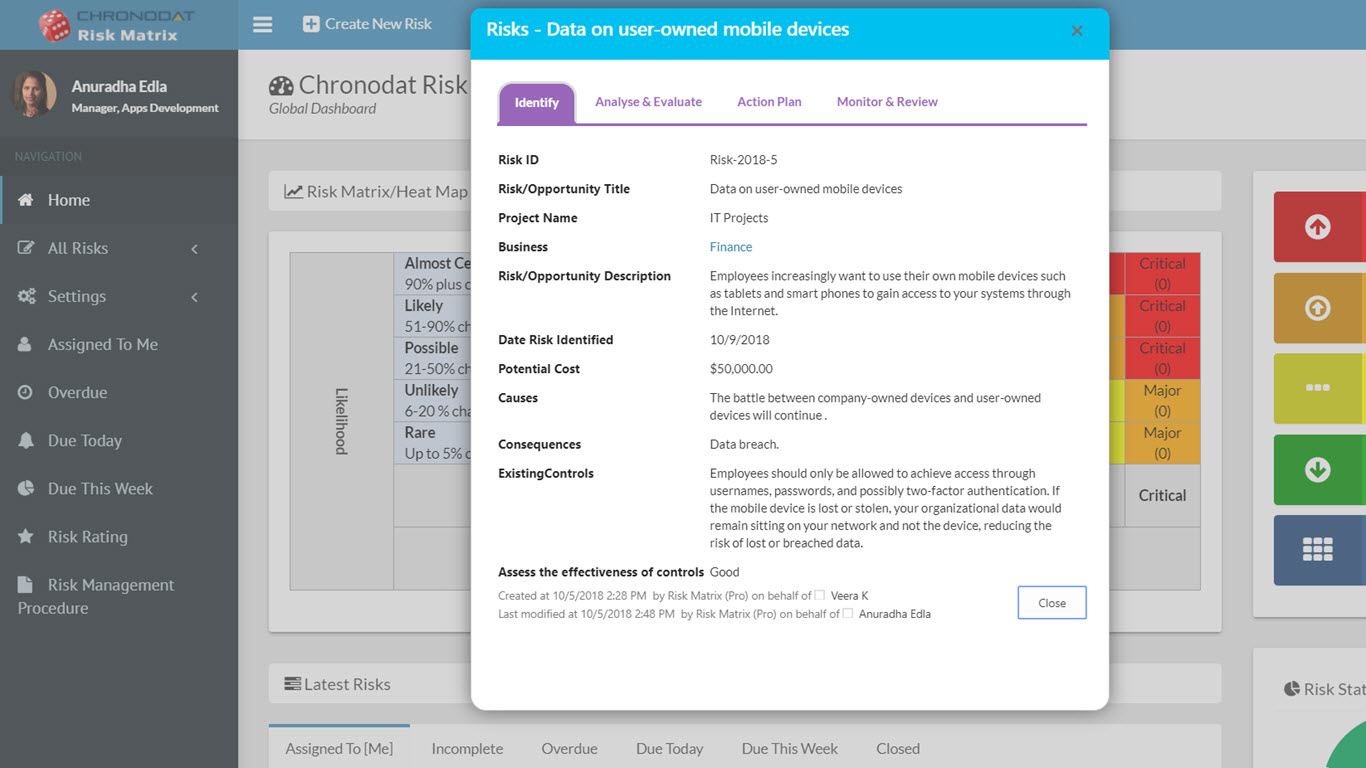Click the Due This Week pie icon

[x=26, y=488]
